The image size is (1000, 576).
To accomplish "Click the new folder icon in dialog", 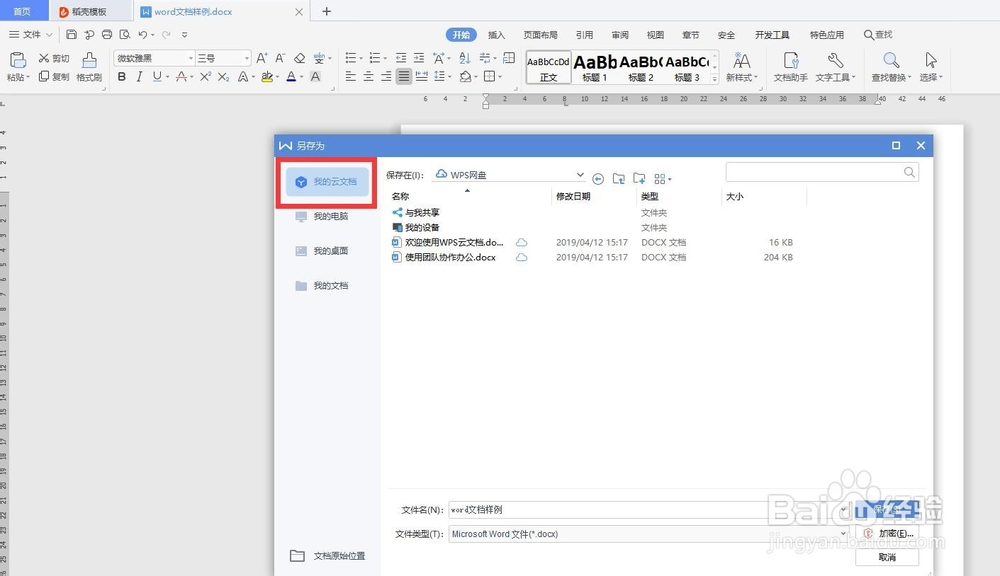I will 640,178.
